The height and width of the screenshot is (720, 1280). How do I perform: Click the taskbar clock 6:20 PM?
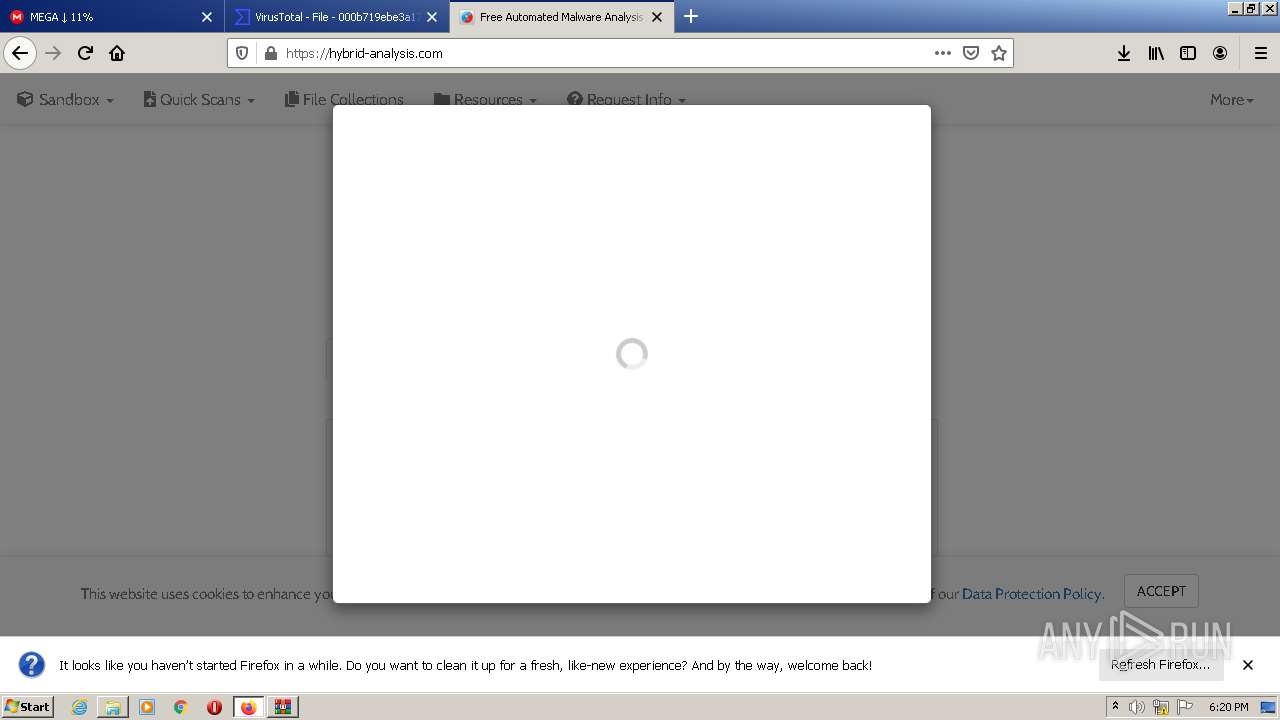click(1228, 707)
